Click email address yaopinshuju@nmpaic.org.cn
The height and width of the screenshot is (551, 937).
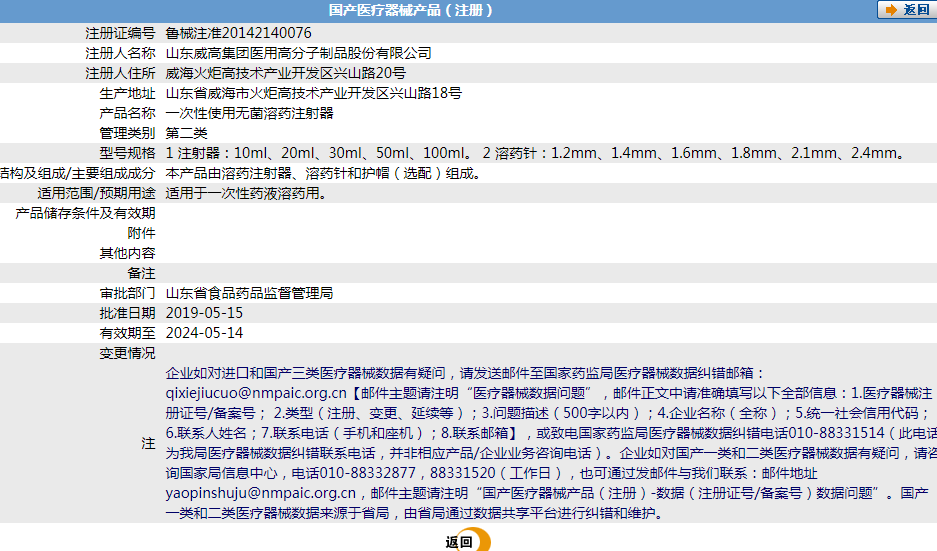261,493
